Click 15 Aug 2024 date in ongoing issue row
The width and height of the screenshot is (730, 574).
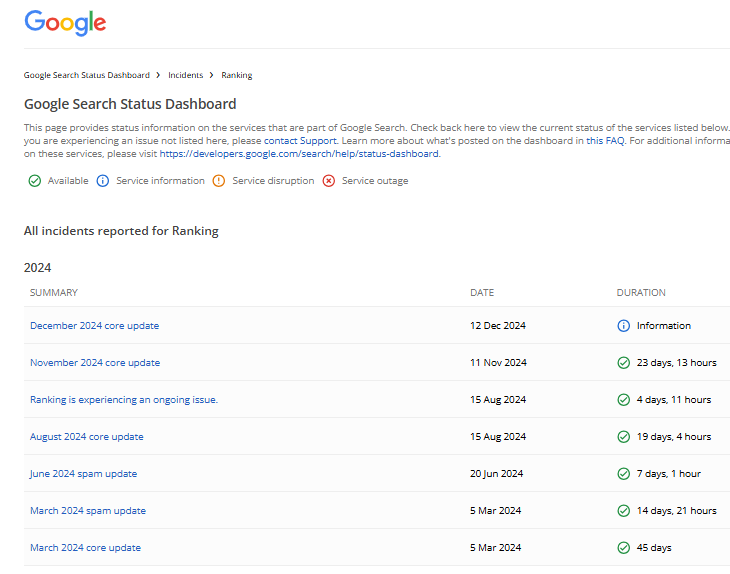(498, 399)
